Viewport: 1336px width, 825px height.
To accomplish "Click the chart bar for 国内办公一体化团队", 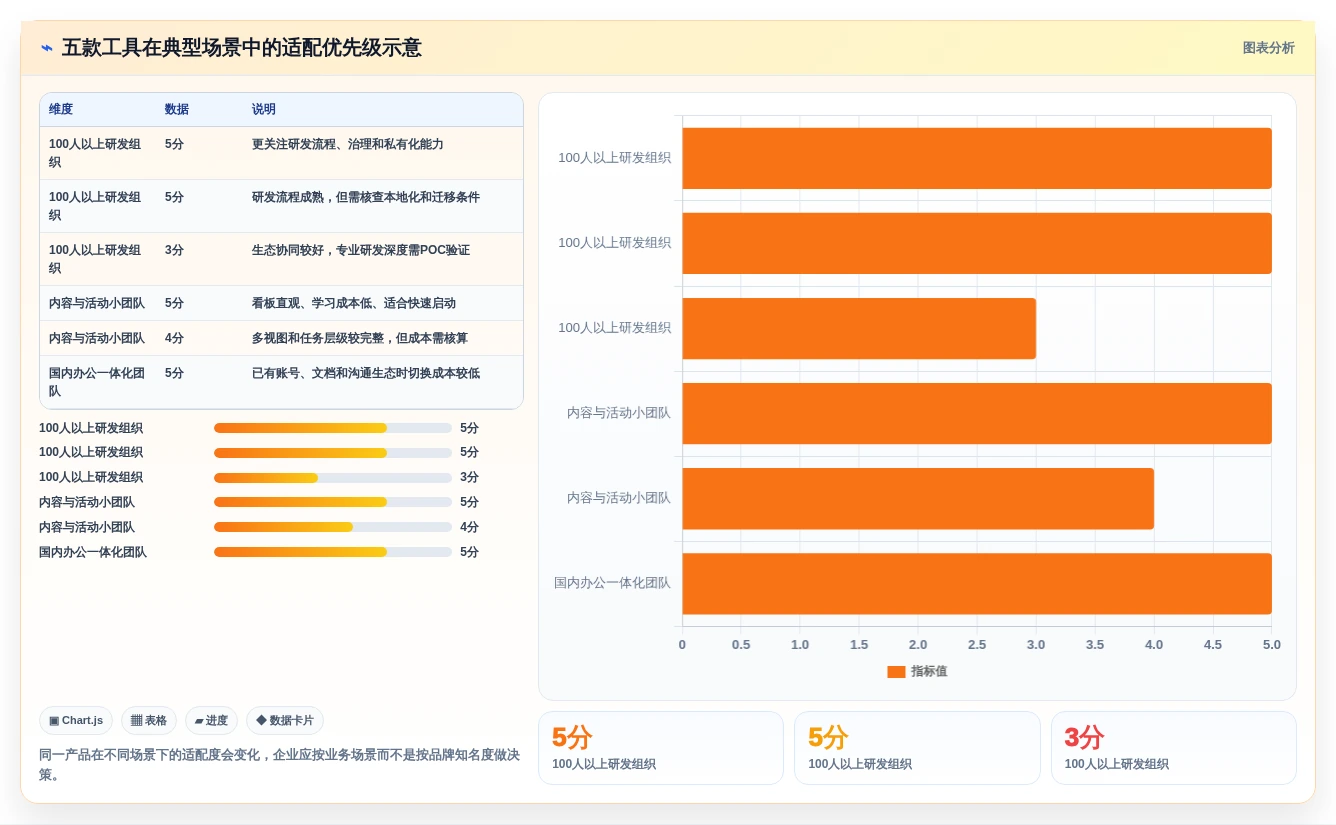I will [977, 584].
